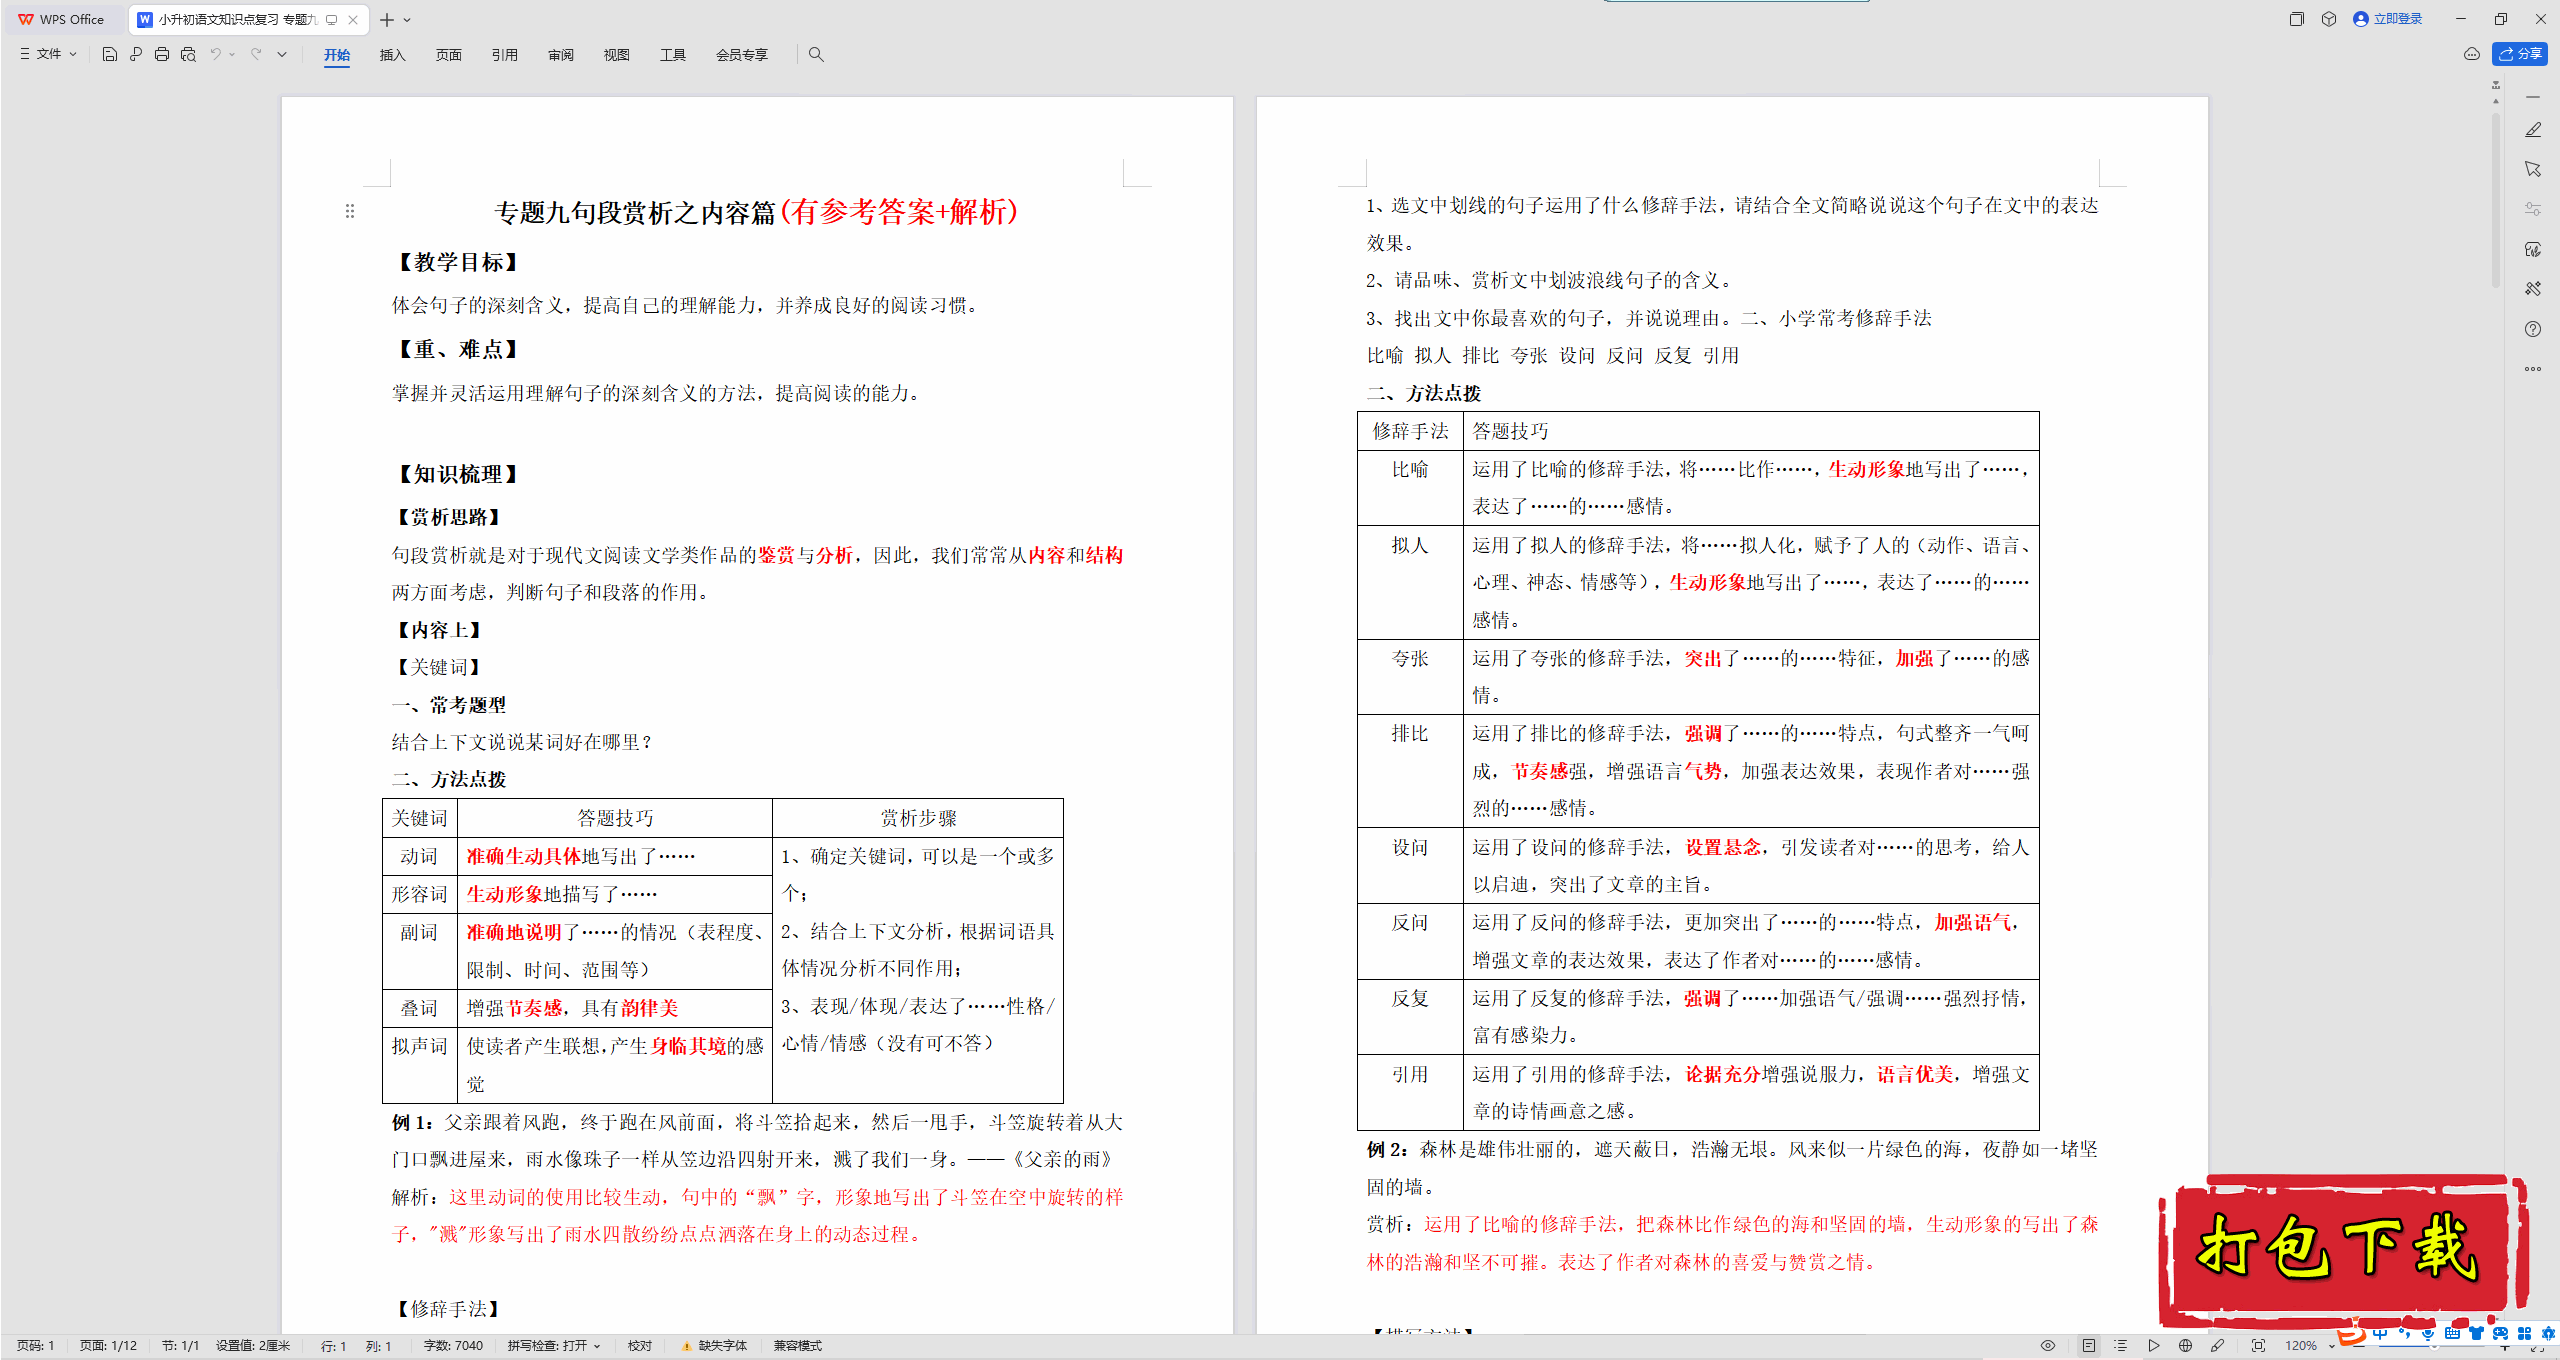Click the fit-page focus icon in status bar
Image resolution: width=2560 pixels, height=1360 pixels.
(x=2258, y=1346)
